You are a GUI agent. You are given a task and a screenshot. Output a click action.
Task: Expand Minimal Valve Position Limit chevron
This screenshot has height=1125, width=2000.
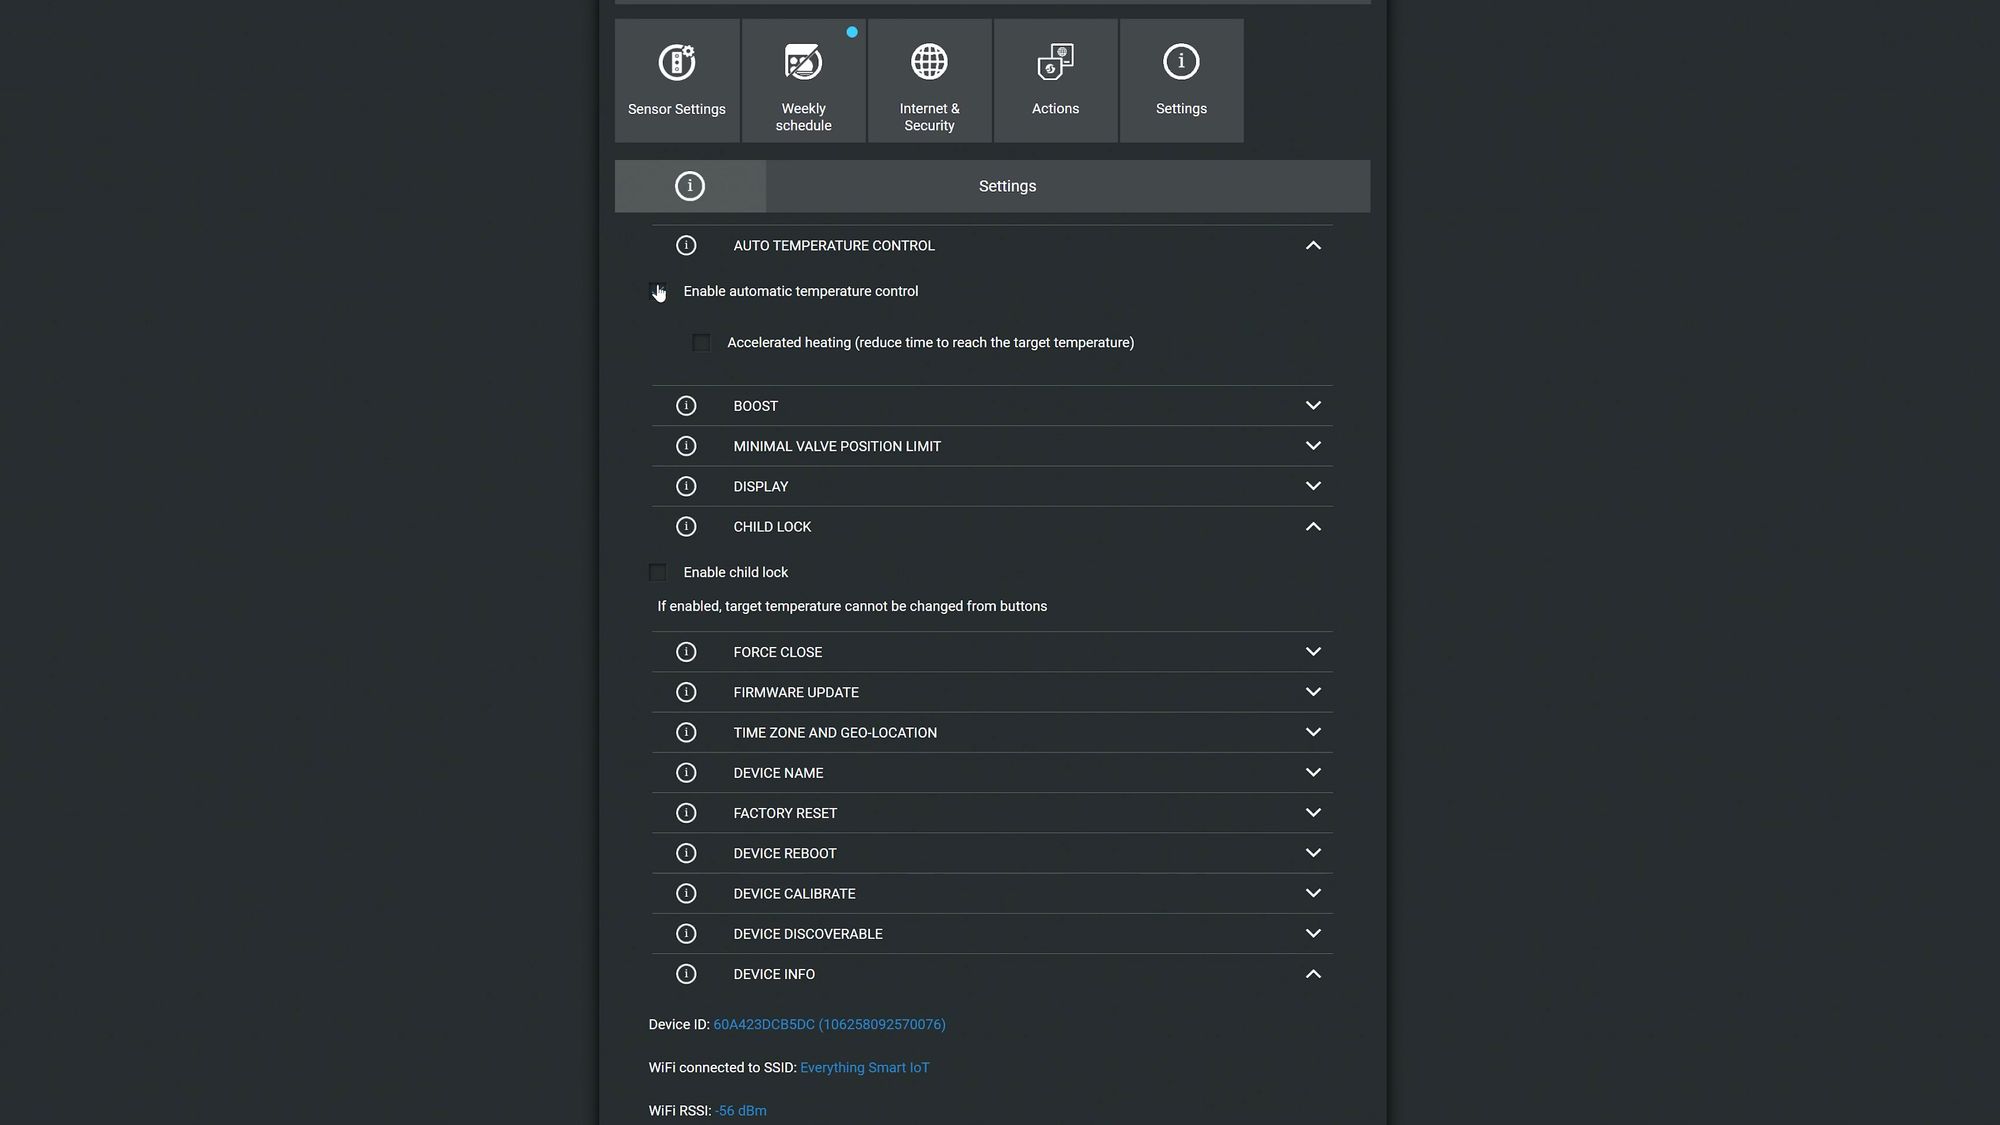(x=1313, y=446)
